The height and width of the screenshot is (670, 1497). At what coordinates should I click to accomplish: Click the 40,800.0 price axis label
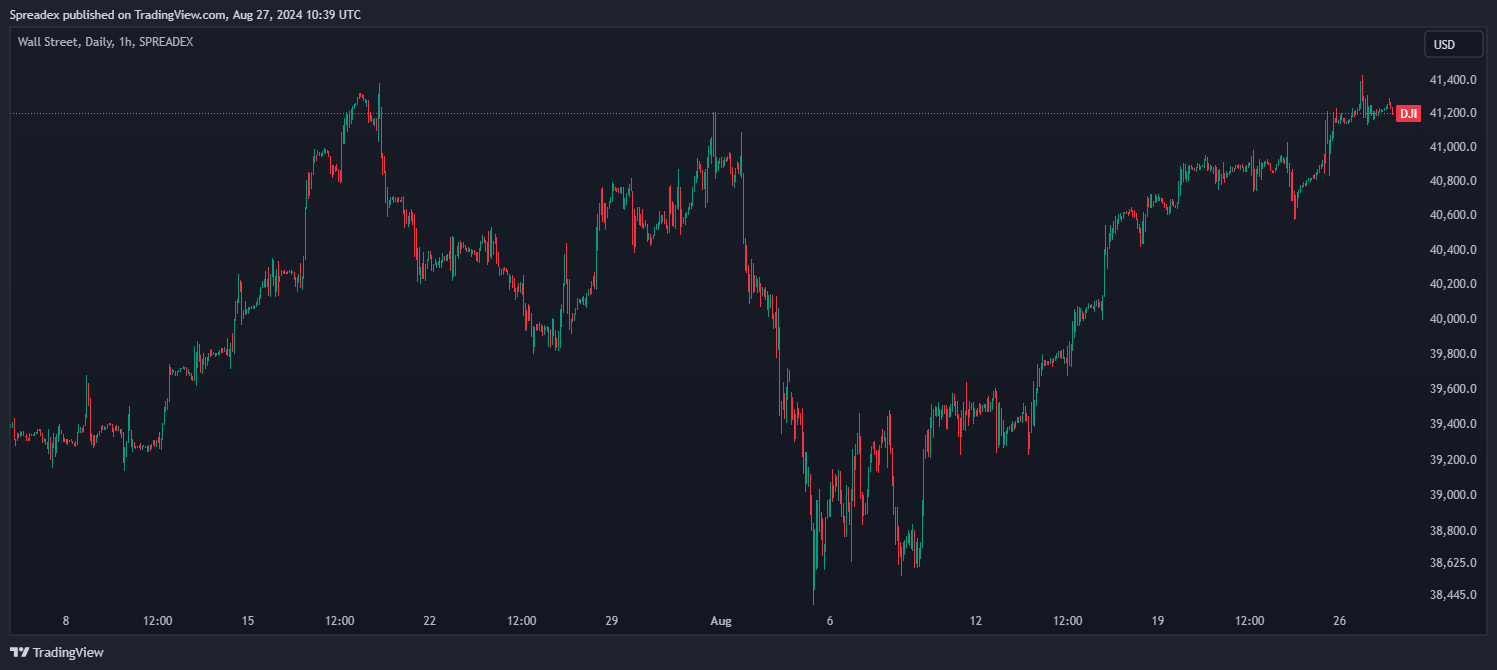pyautogui.click(x=1454, y=181)
